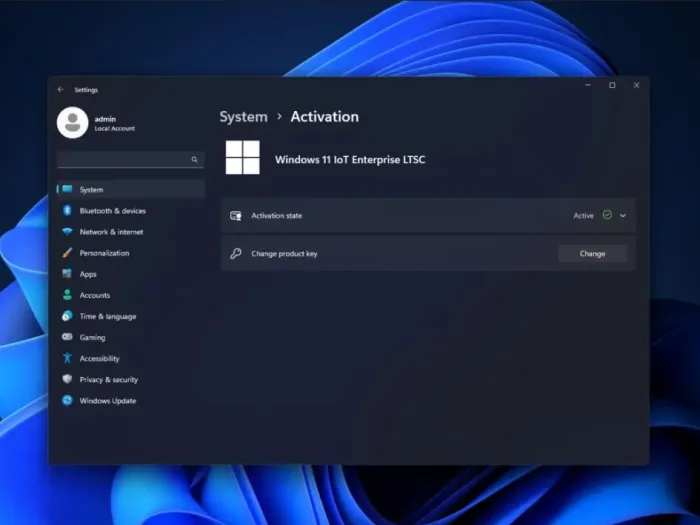This screenshot has width=700, height=525.
Task: Close the Settings window
Action: pyautogui.click(x=636, y=85)
